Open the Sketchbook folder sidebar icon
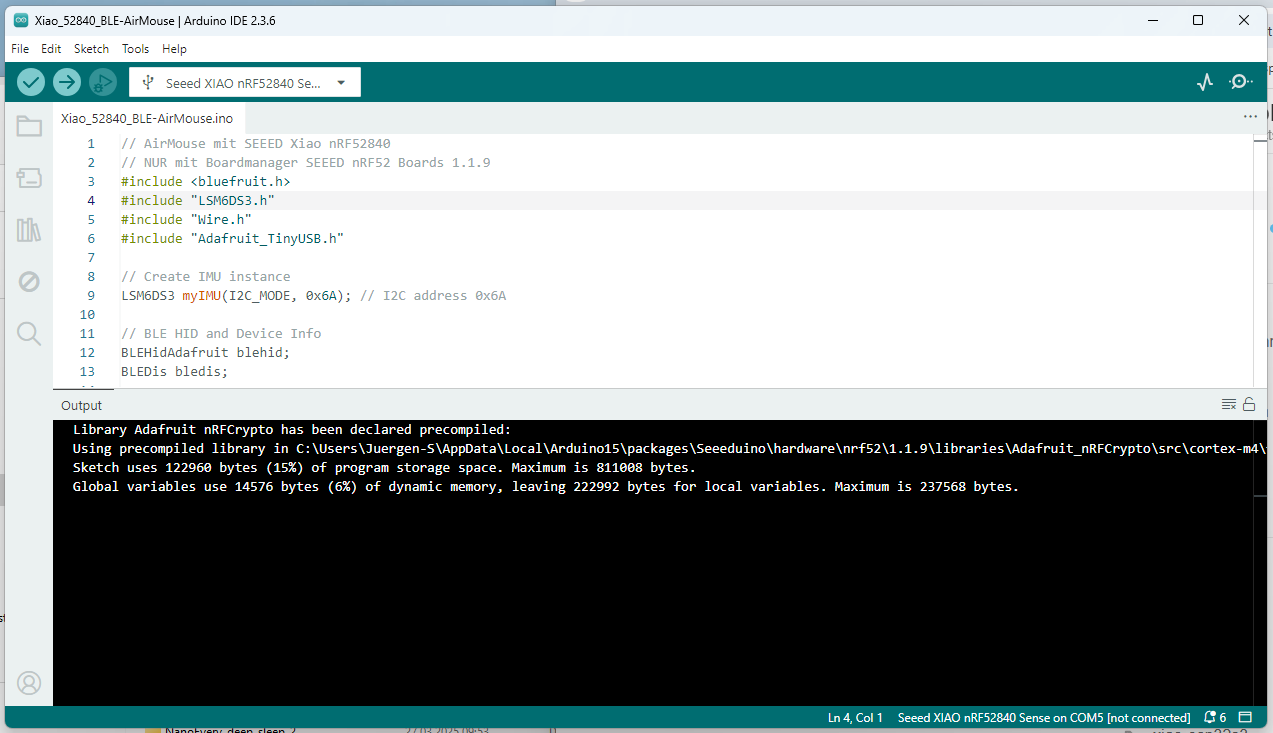 [x=29, y=127]
